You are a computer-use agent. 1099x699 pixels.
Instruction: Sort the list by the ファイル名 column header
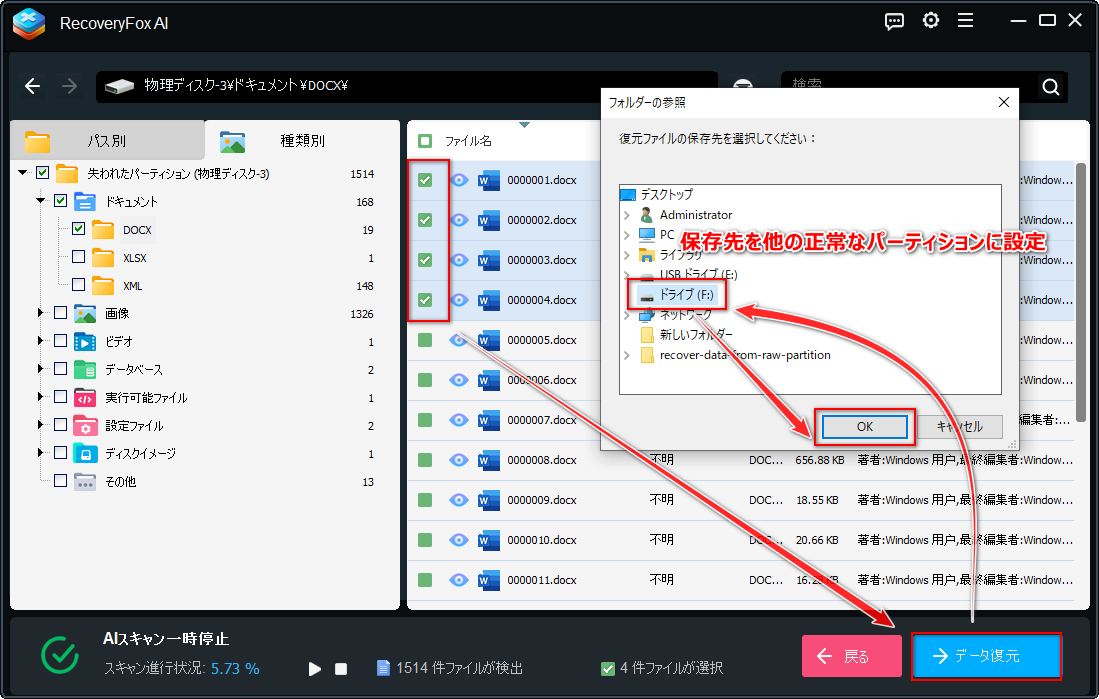[468, 141]
